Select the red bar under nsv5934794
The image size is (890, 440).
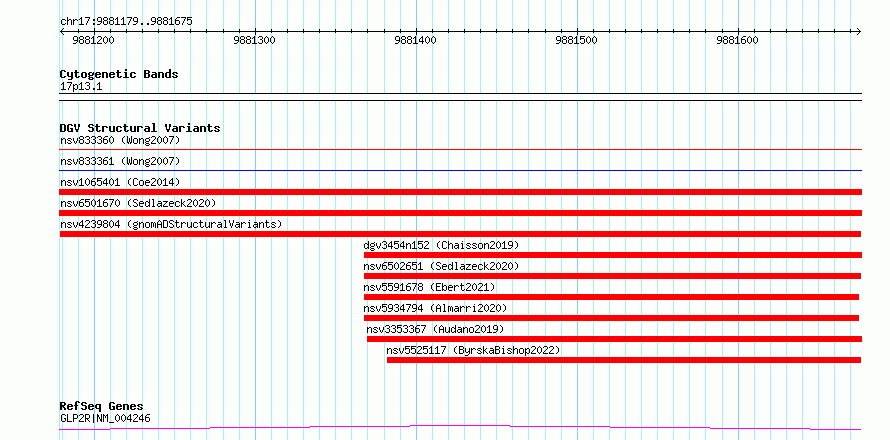coord(611,318)
